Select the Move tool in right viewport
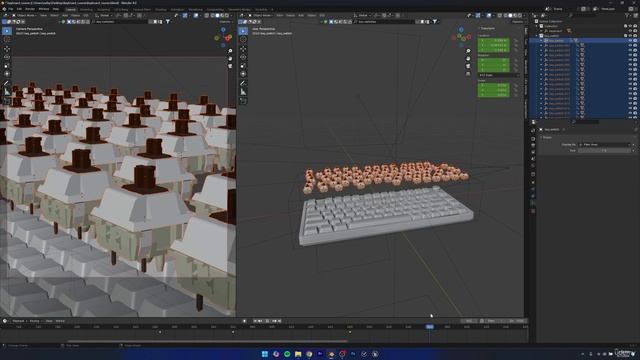640x360 pixels. (x=243, y=49)
